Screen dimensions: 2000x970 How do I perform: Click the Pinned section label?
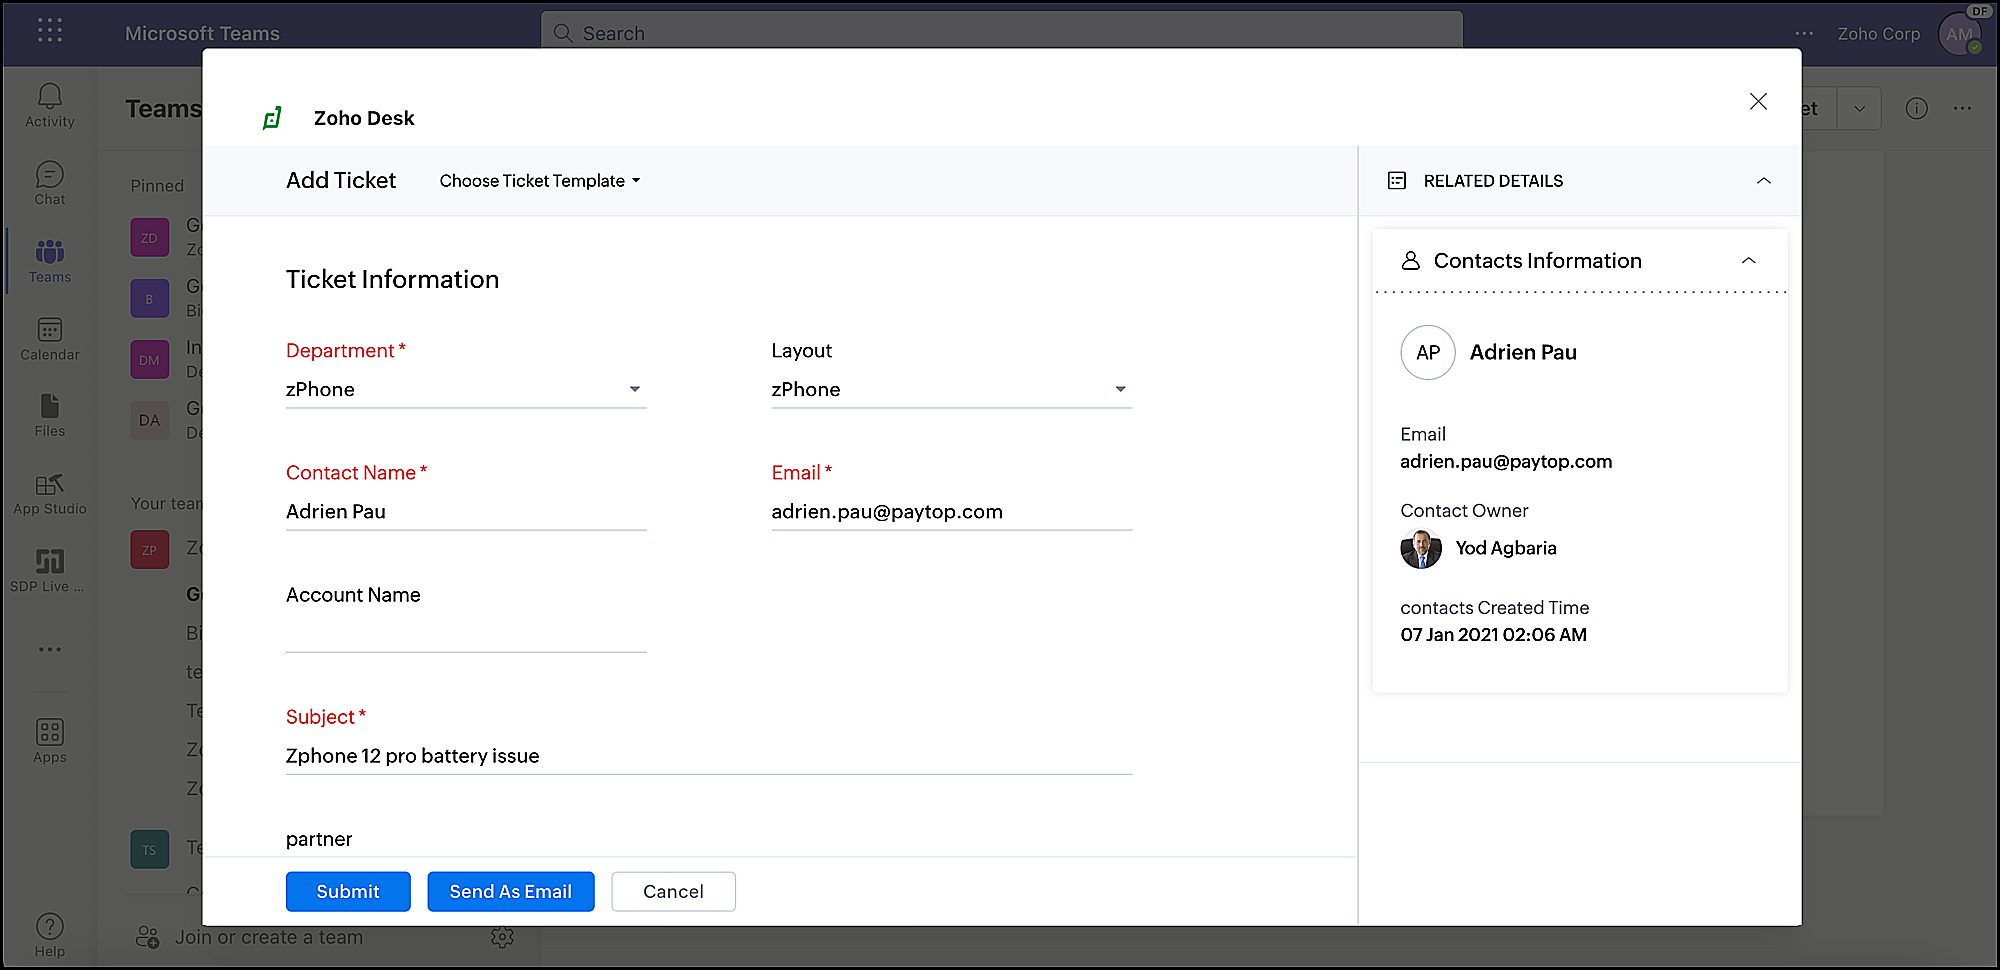[157, 186]
